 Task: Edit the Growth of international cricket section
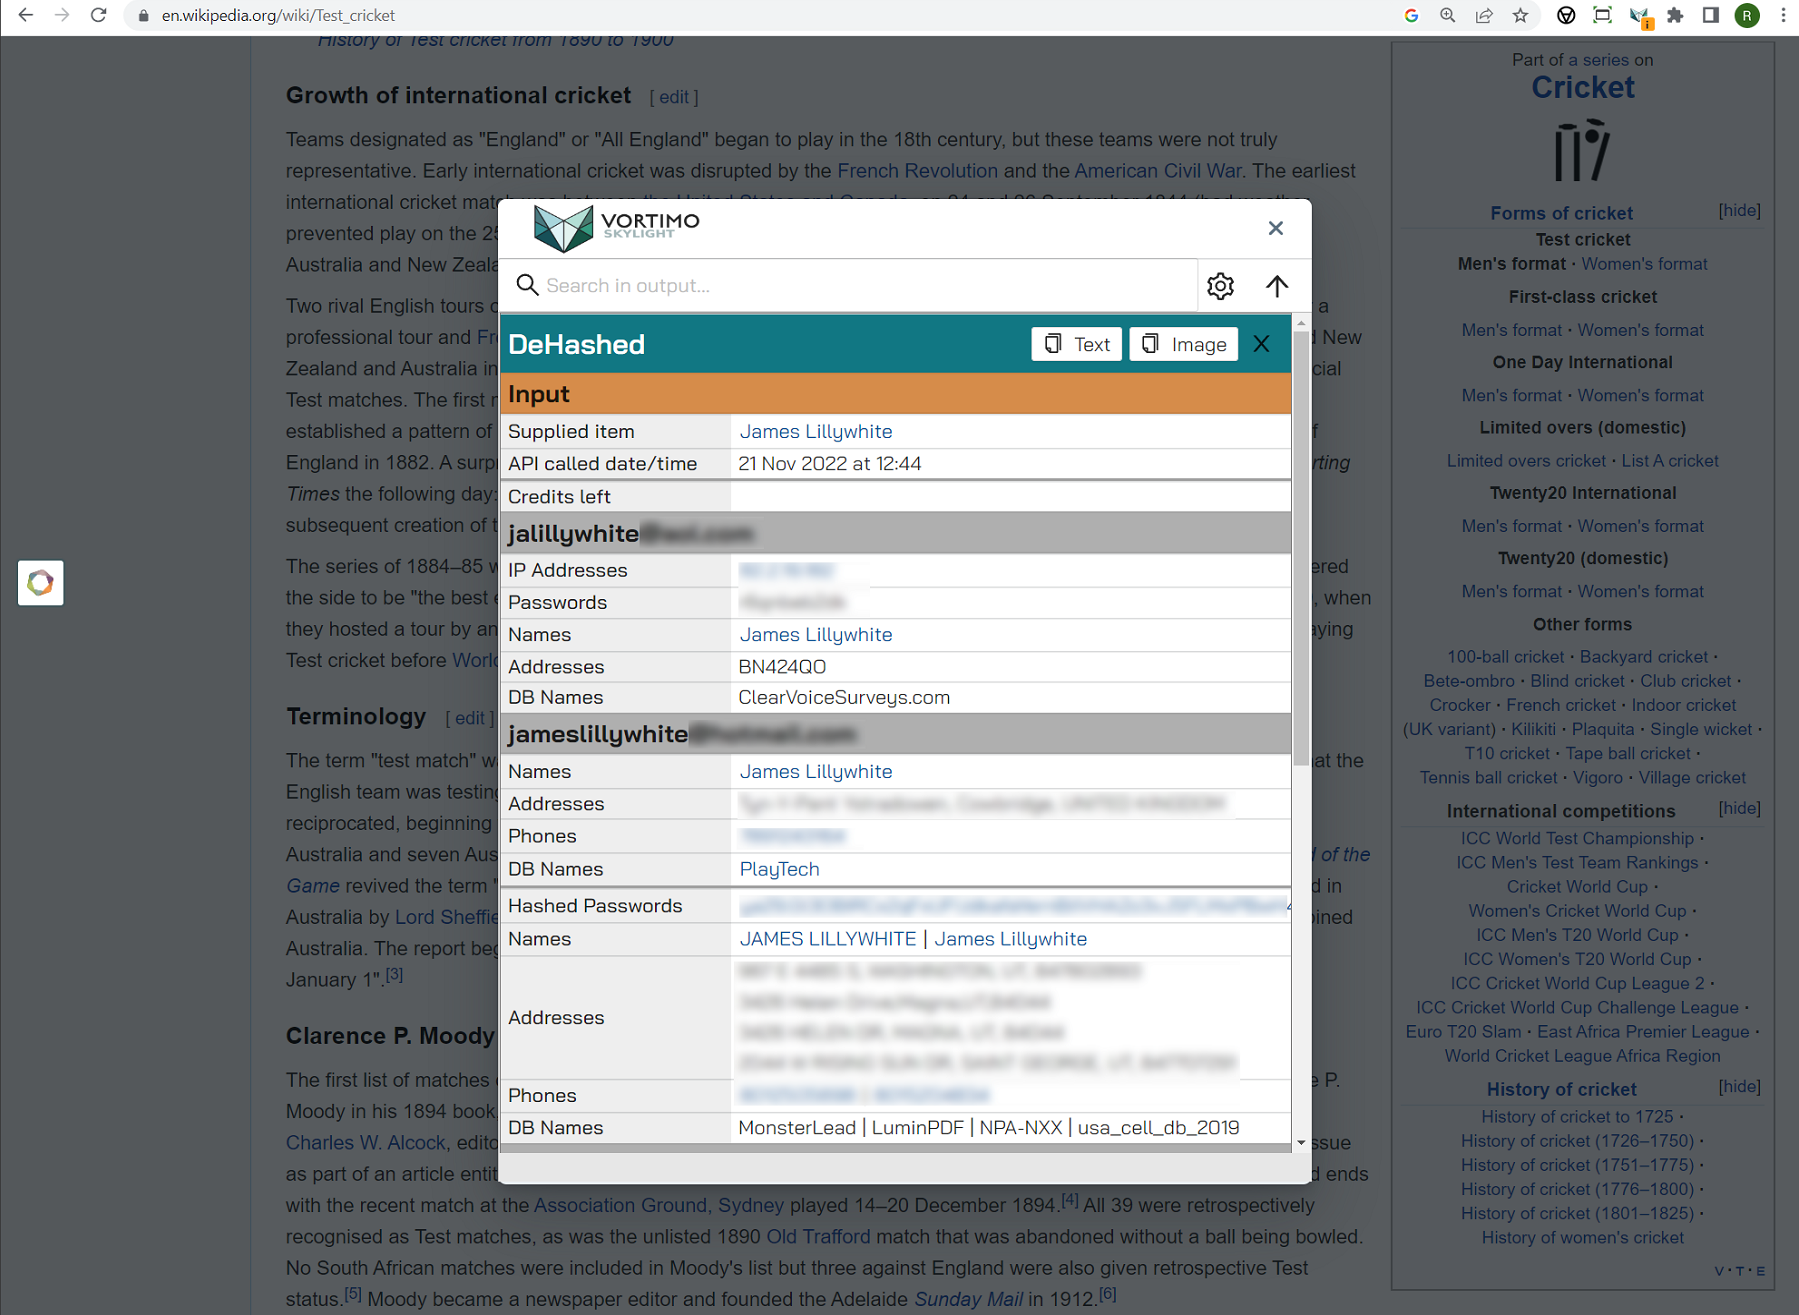[674, 97]
